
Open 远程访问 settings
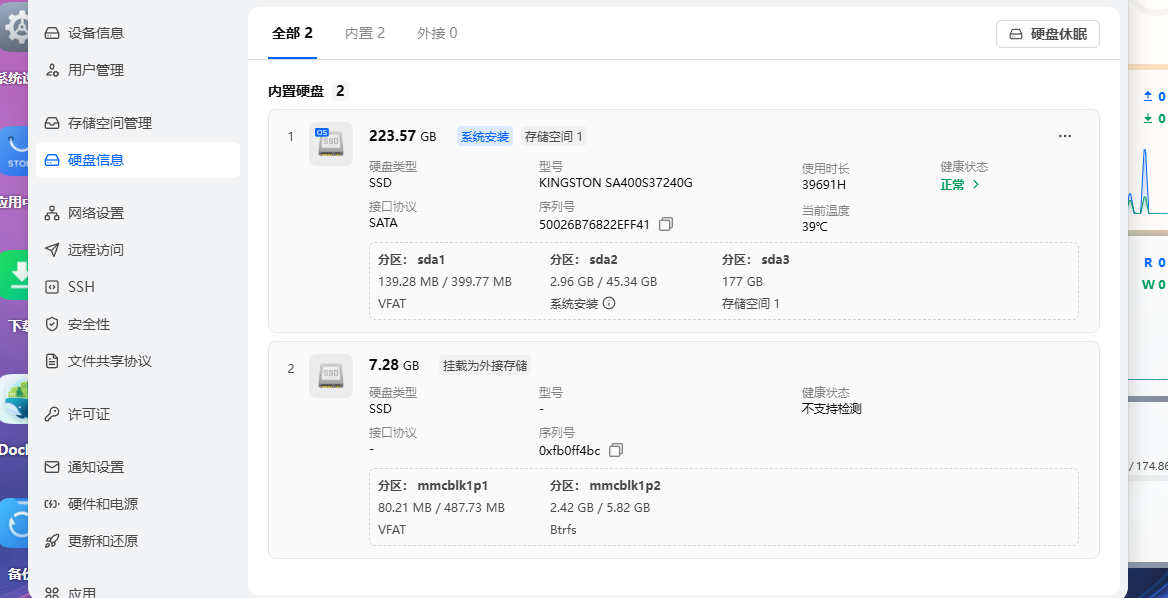point(96,250)
